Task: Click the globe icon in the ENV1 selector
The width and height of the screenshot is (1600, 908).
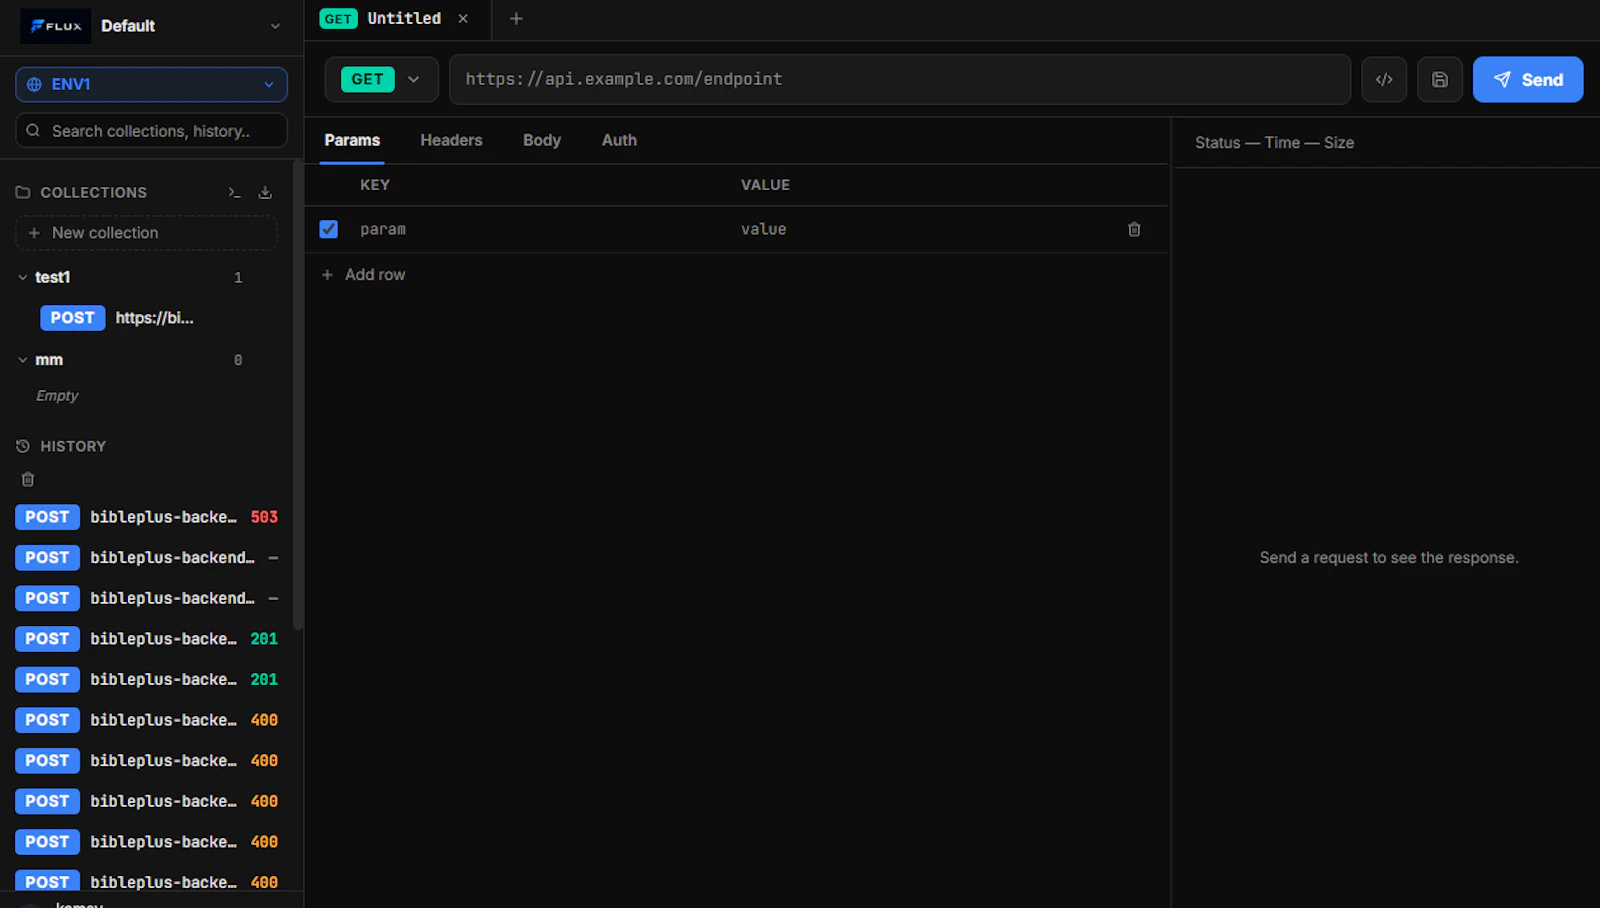Action: (x=35, y=84)
